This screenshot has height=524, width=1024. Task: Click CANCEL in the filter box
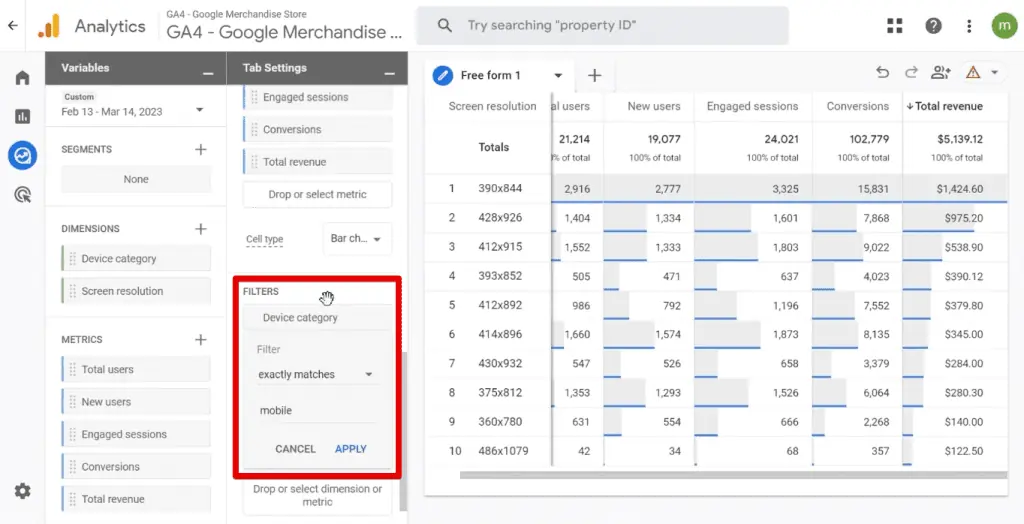295,449
